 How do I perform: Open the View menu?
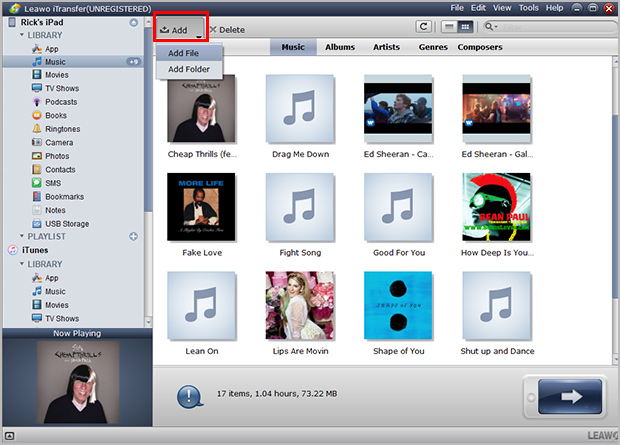(x=502, y=8)
